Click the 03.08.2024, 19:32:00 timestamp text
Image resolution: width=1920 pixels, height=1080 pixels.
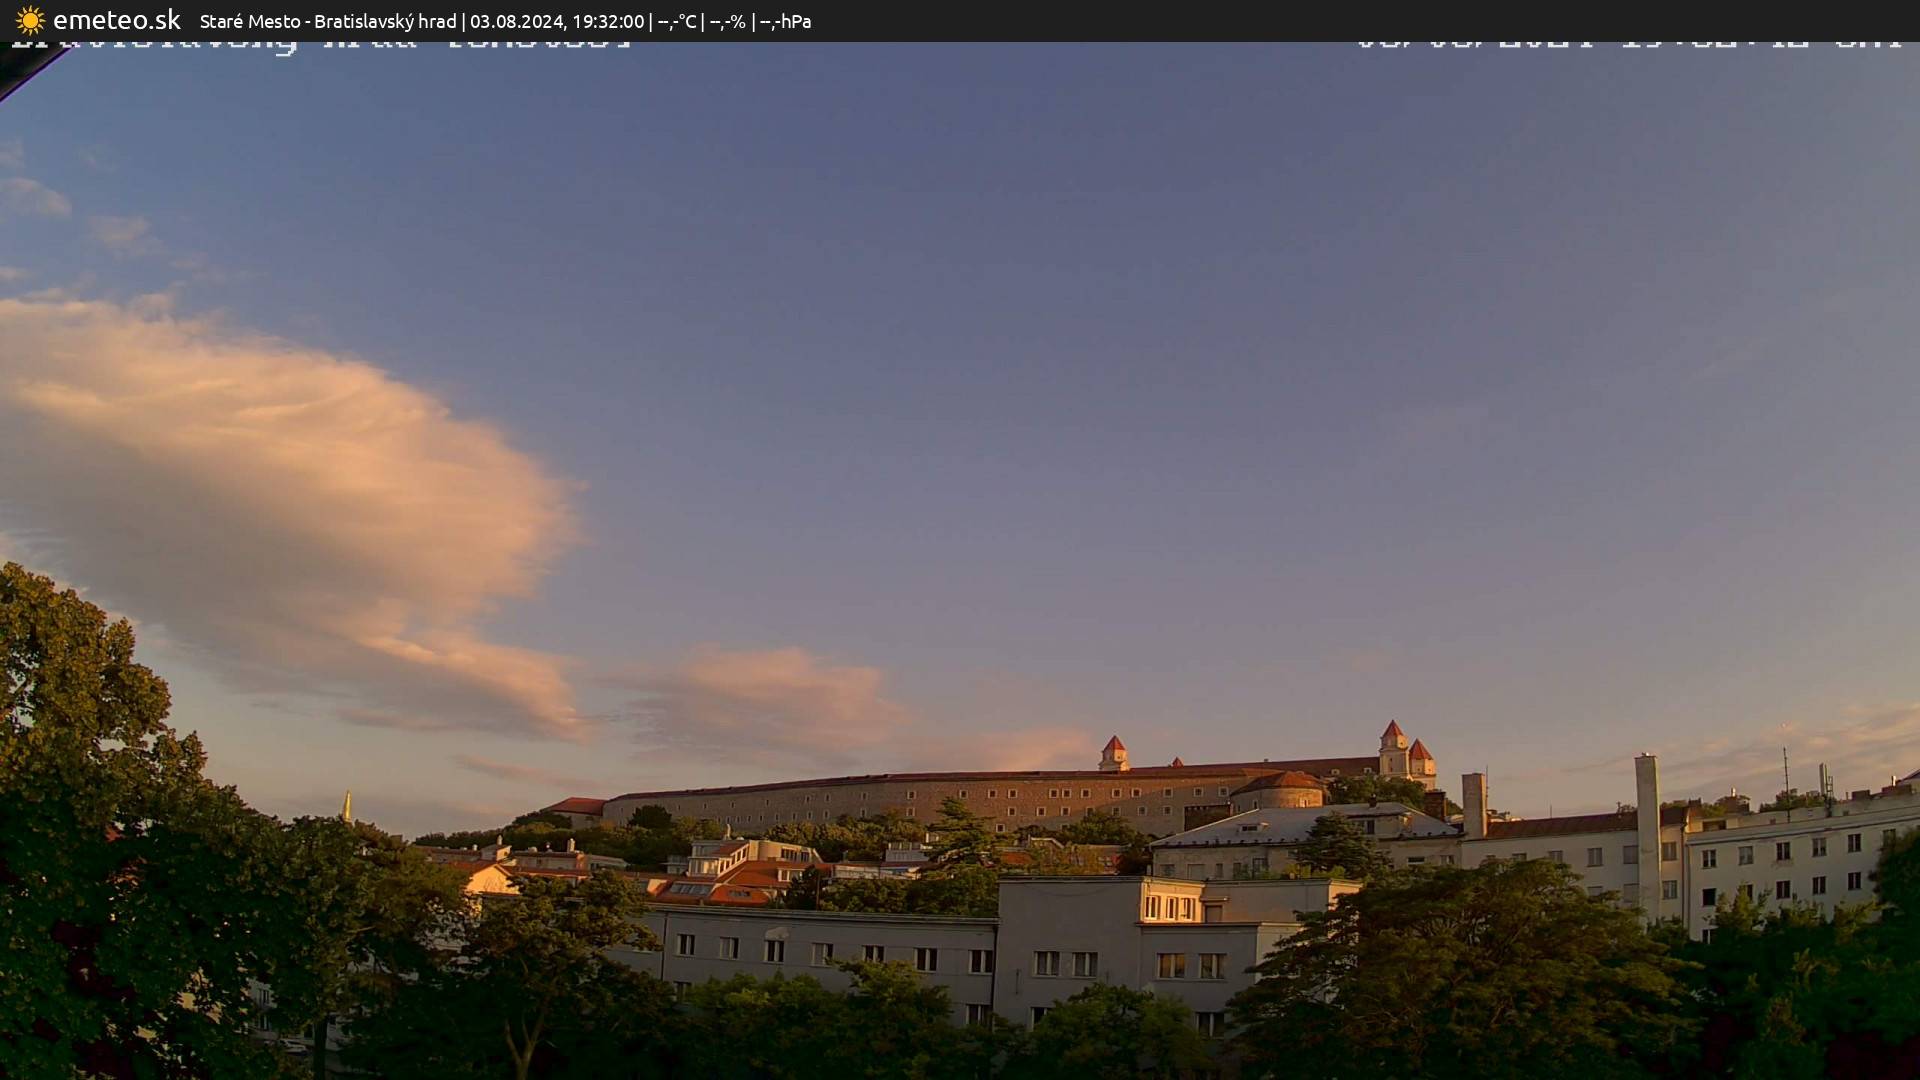(x=557, y=21)
